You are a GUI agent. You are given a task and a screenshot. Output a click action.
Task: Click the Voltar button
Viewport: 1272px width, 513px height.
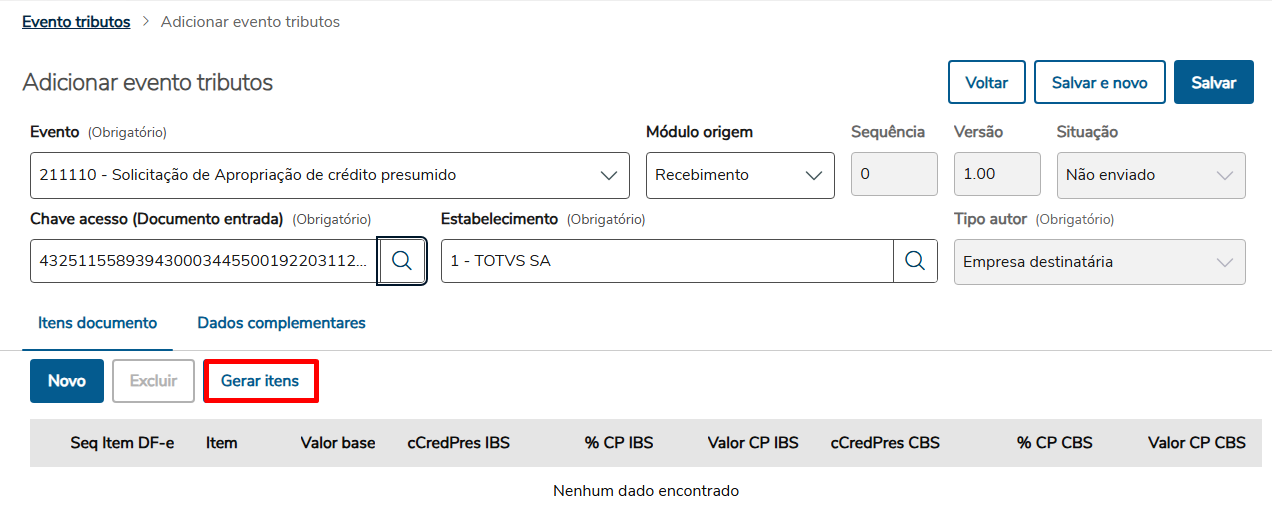987,83
